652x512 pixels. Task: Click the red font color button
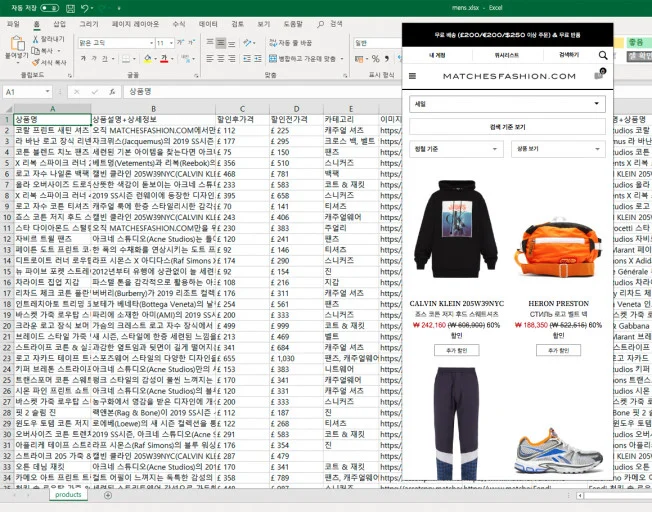tap(164, 59)
